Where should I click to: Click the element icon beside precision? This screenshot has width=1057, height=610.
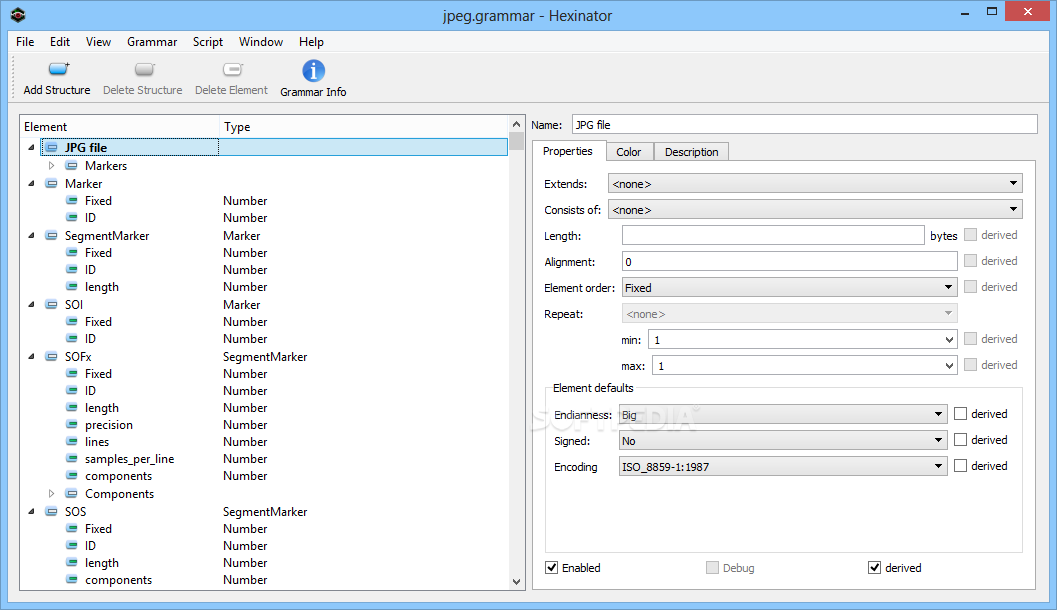(x=71, y=425)
